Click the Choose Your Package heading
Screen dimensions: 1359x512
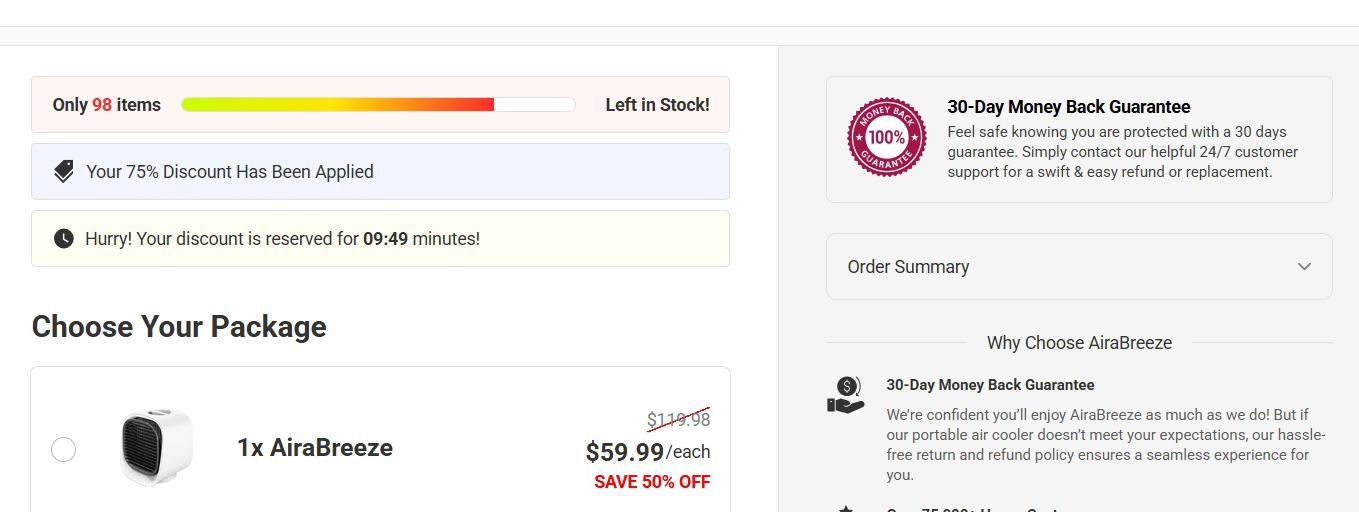(x=179, y=327)
